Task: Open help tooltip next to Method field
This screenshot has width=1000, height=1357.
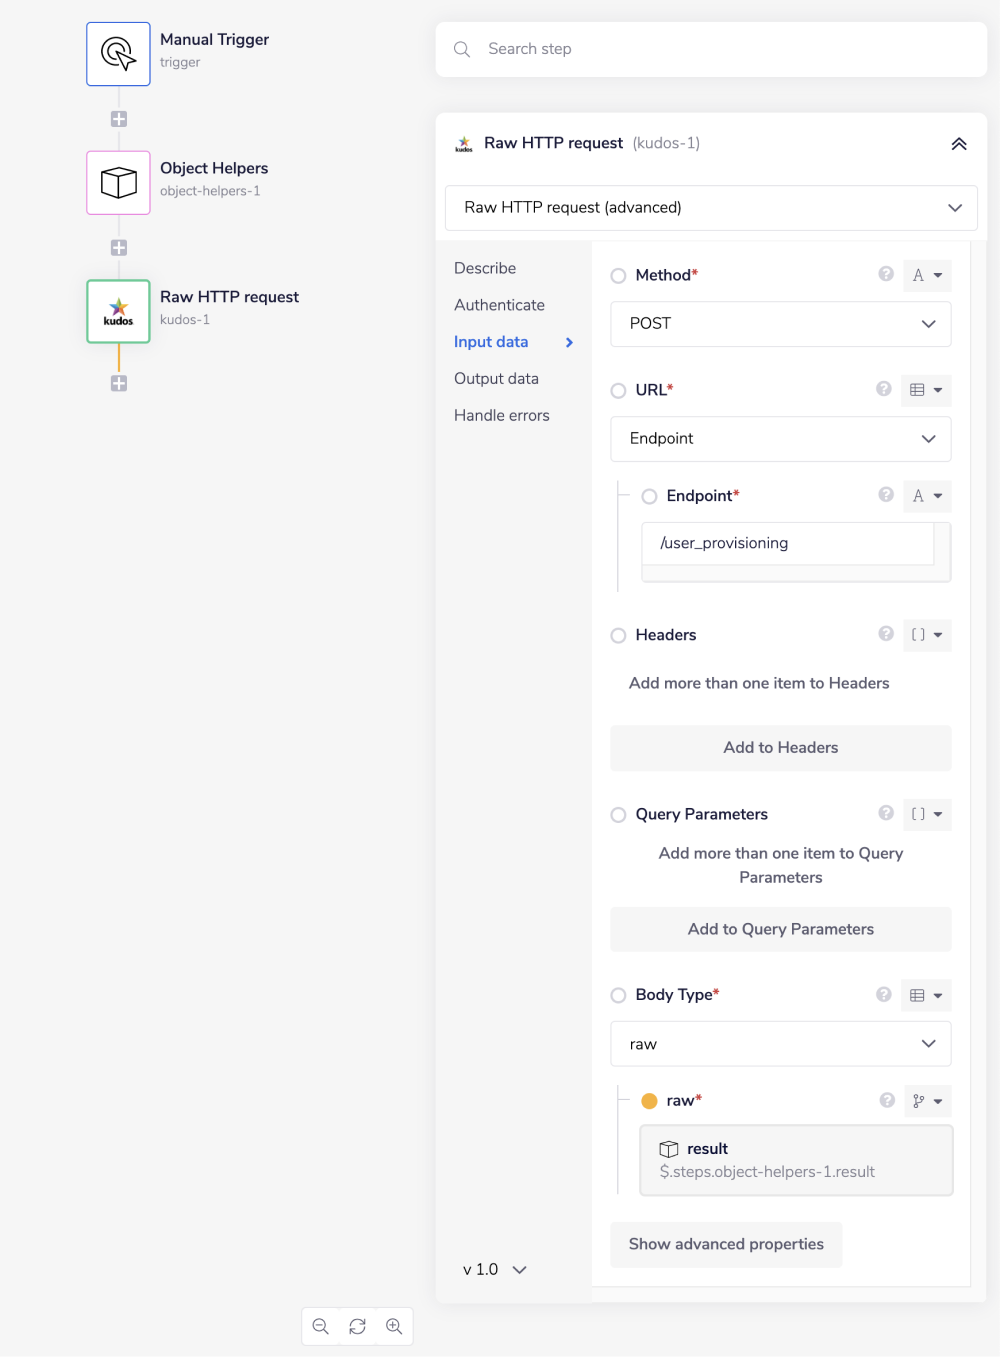Action: pyautogui.click(x=885, y=274)
